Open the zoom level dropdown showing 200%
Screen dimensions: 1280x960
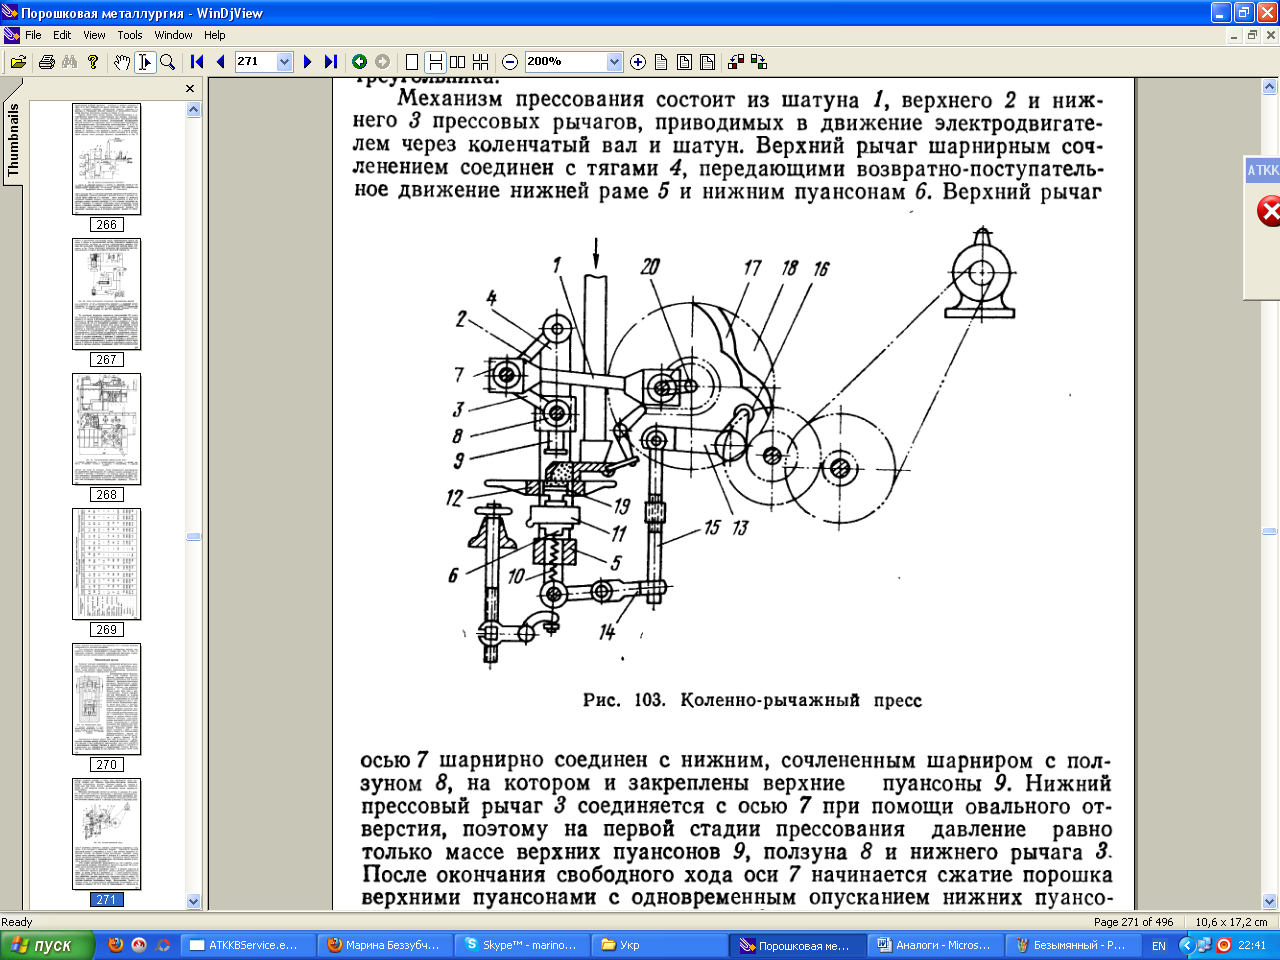(x=614, y=62)
